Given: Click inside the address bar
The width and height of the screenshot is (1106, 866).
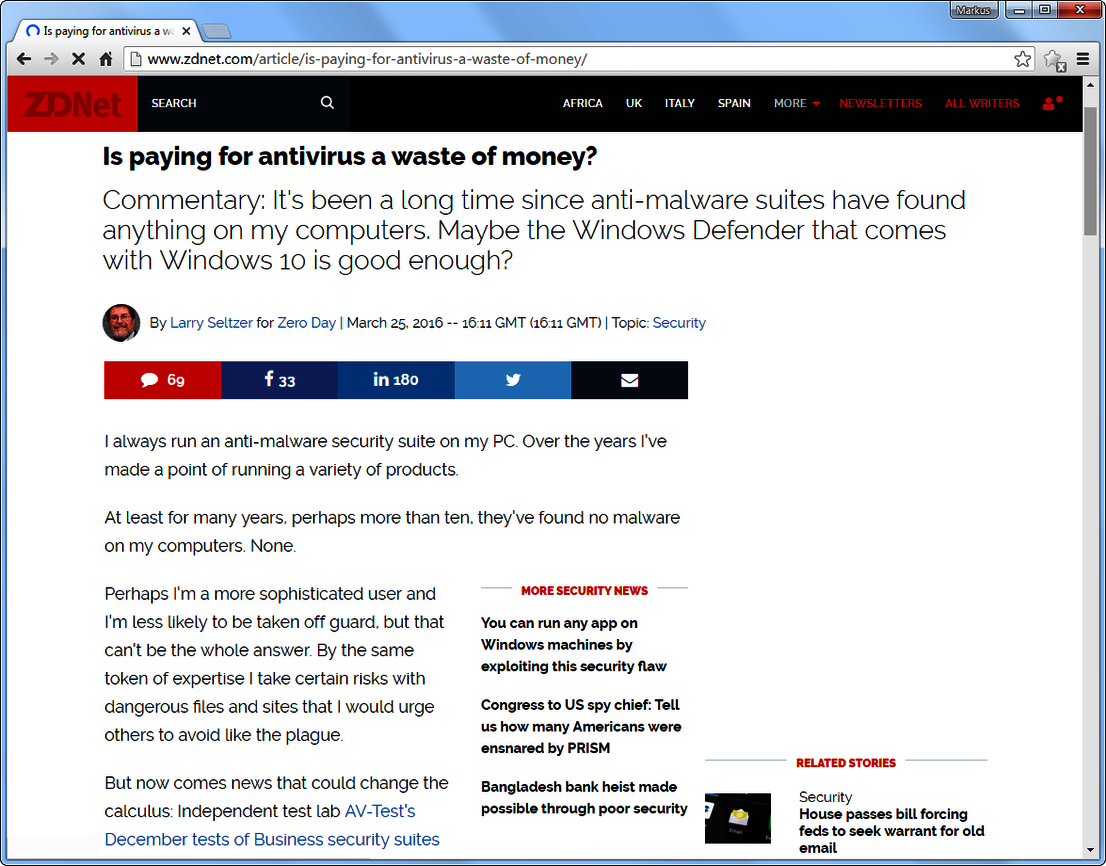Looking at the screenshot, I should [x=400, y=59].
